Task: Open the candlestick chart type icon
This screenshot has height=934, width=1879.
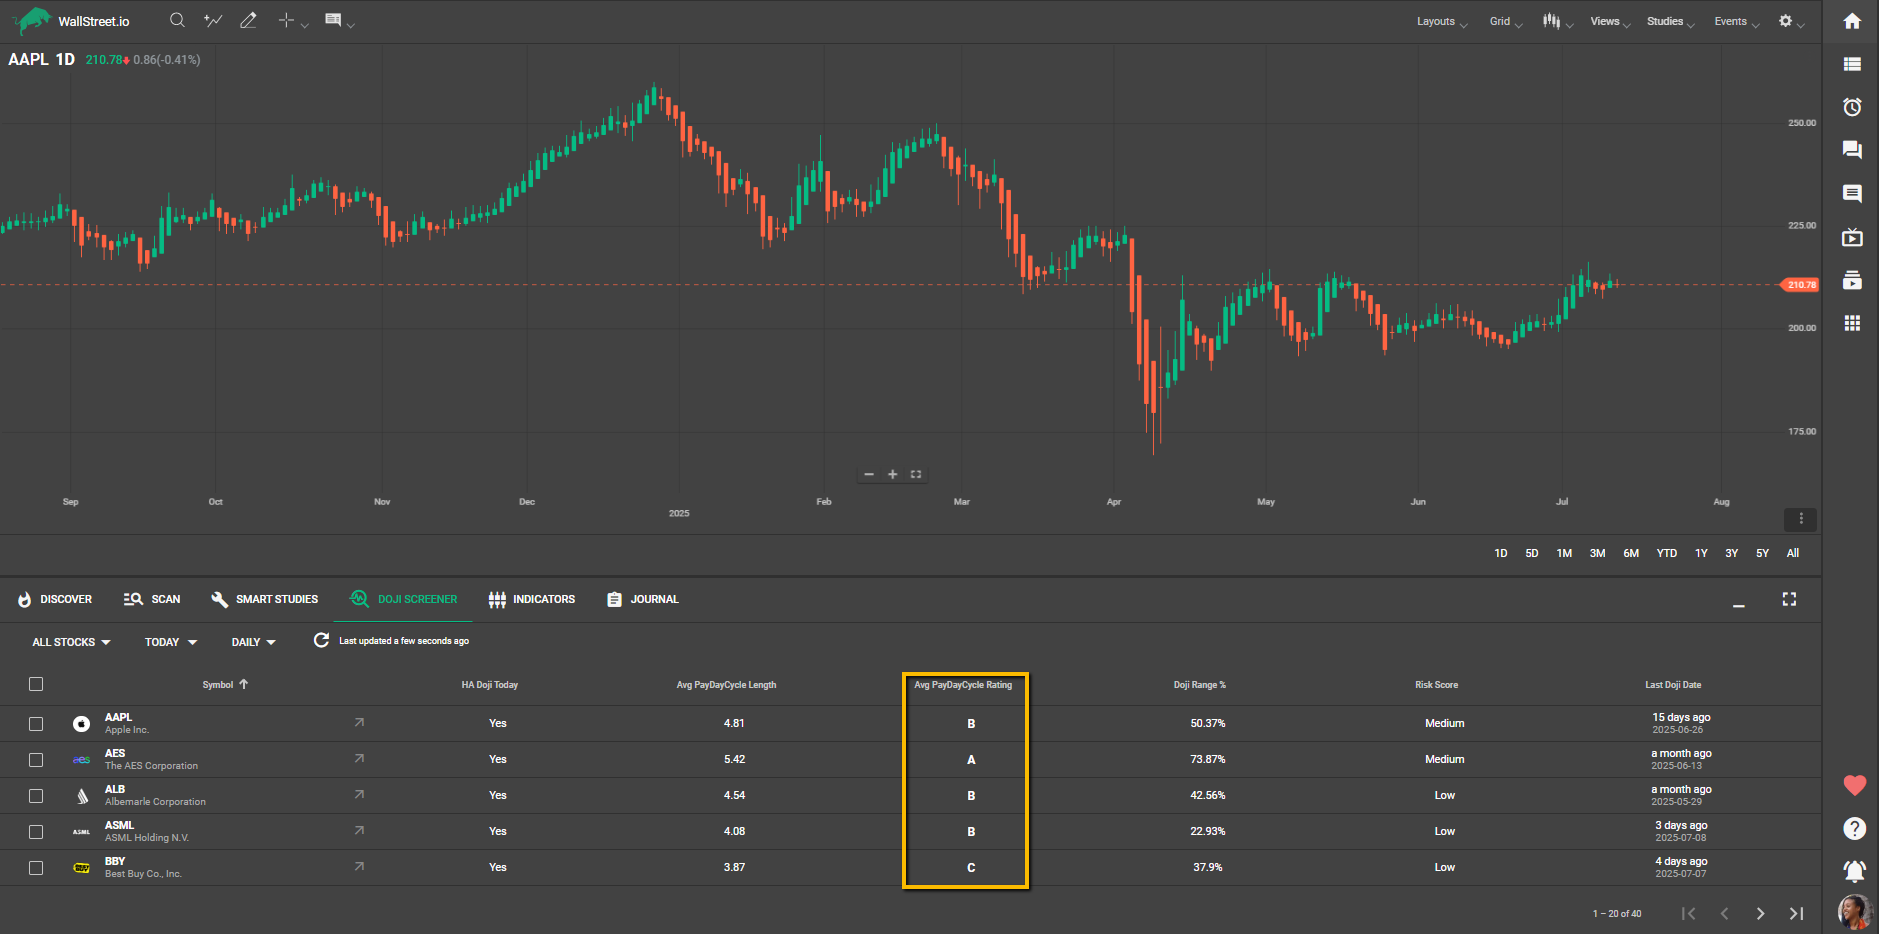Action: click(x=1551, y=21)
